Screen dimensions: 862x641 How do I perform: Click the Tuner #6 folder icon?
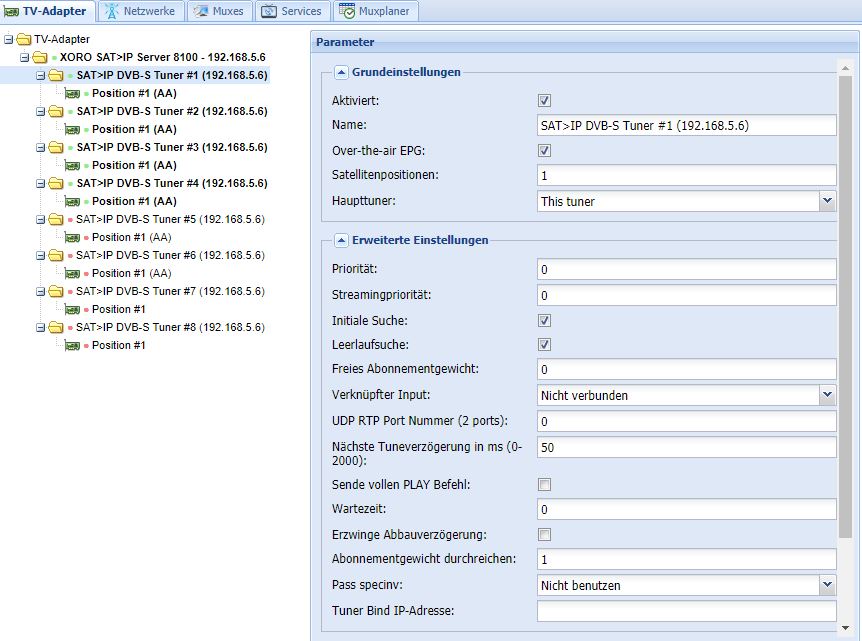(x=56, y=255)
